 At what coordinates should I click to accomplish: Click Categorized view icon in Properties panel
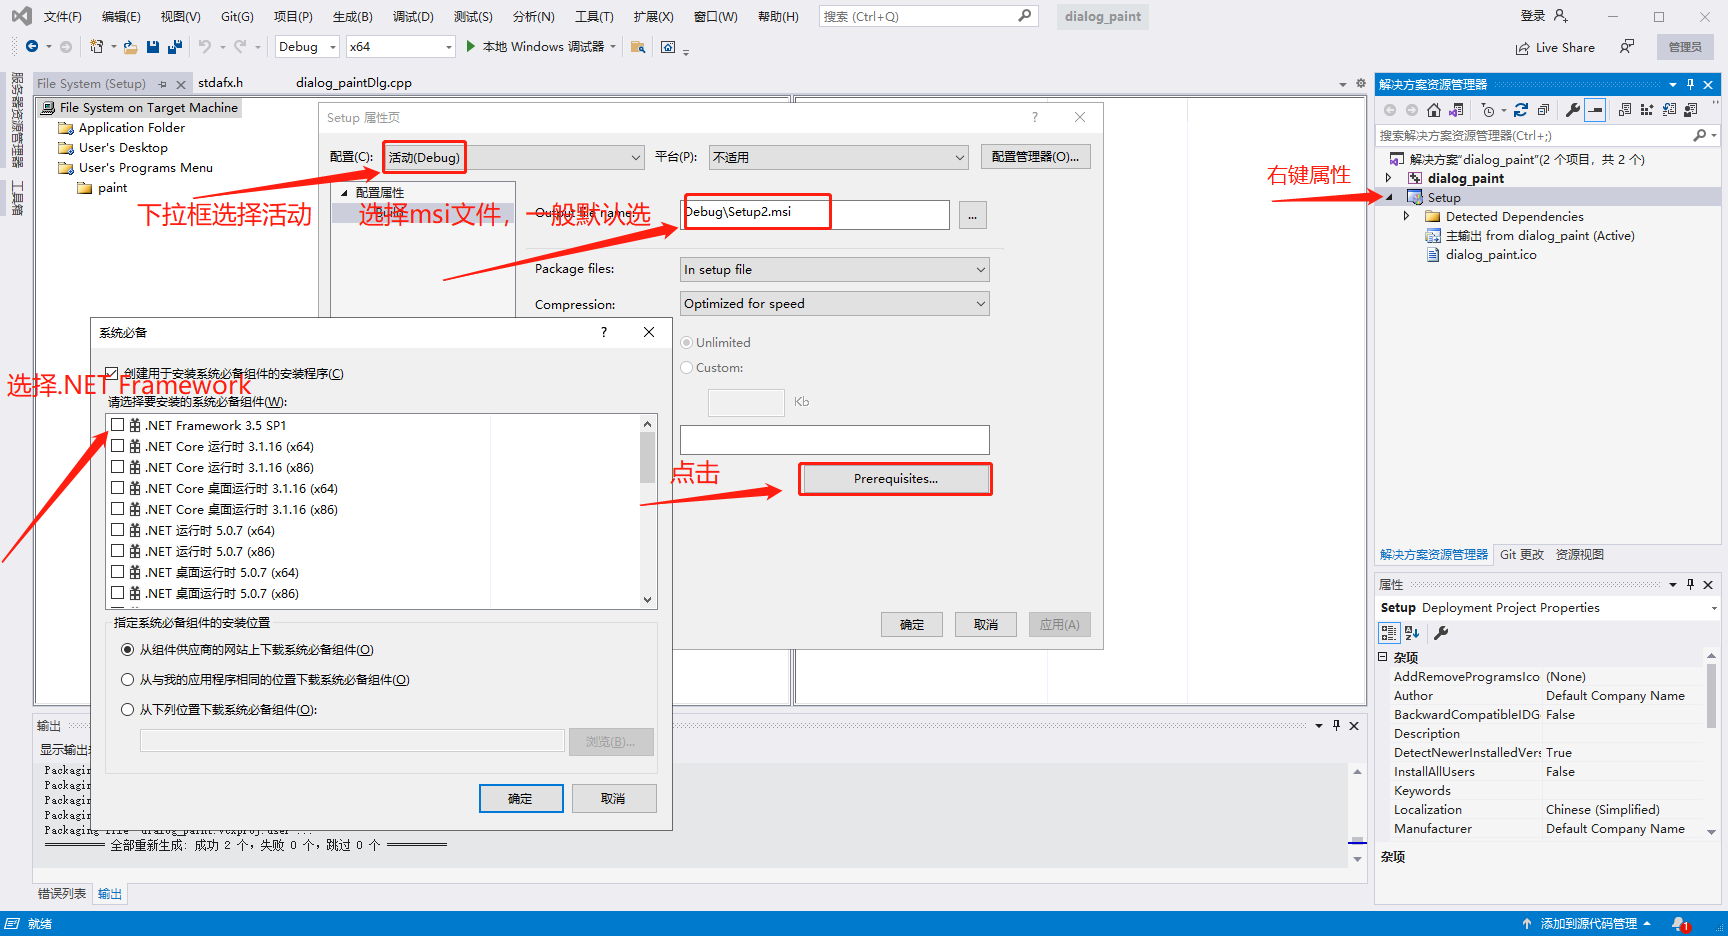(1389, 633)
